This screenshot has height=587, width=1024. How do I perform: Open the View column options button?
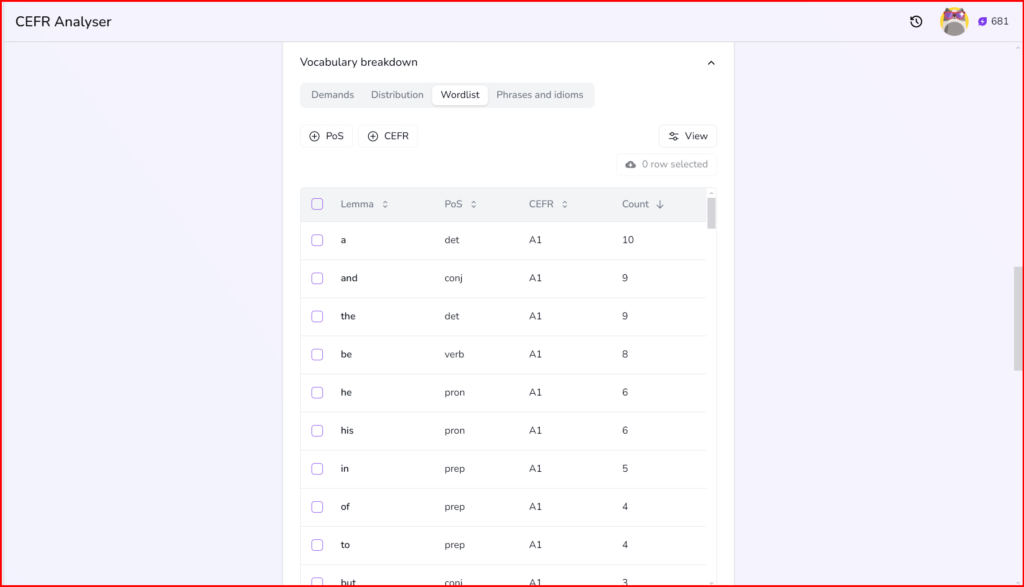point(687,136)
